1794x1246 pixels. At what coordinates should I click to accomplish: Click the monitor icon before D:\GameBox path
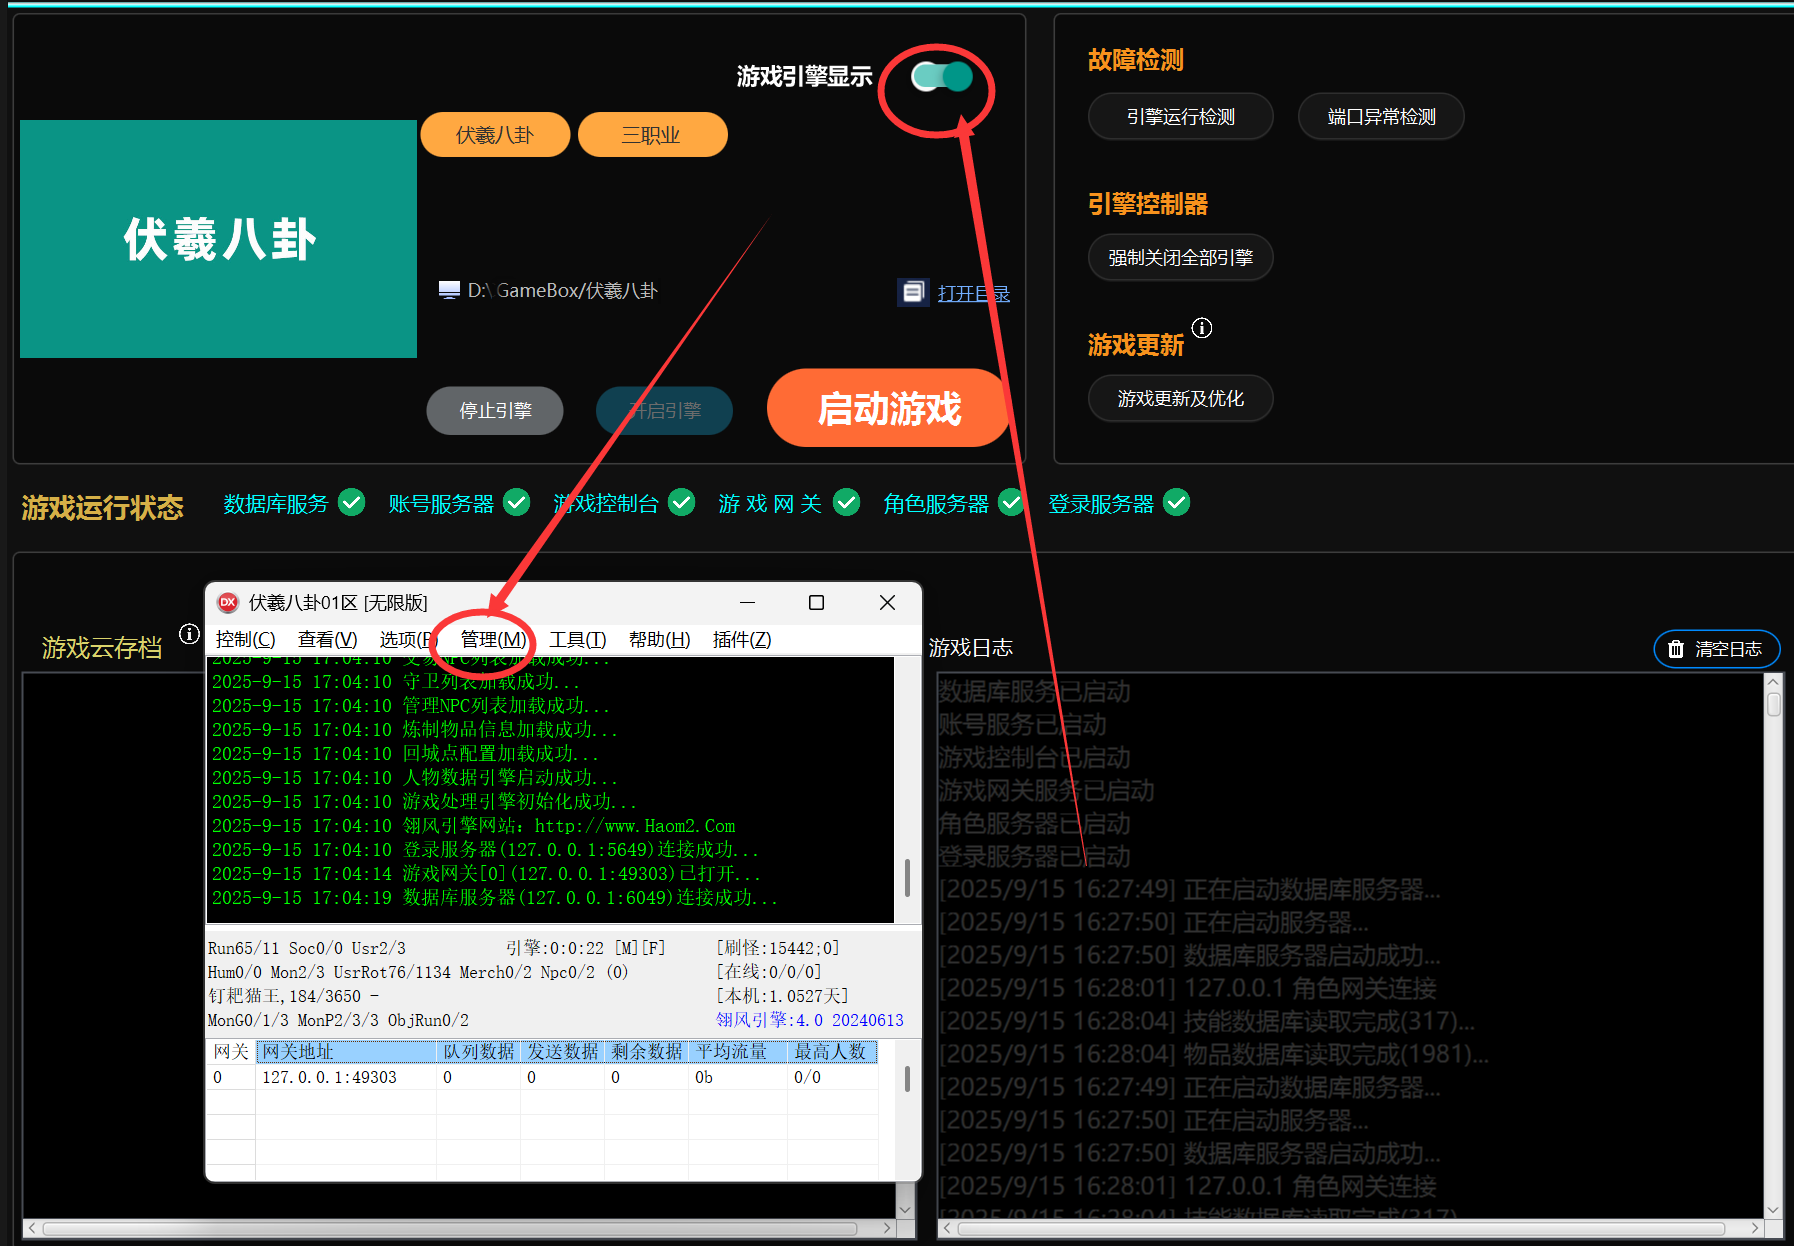tap(449, 290)
